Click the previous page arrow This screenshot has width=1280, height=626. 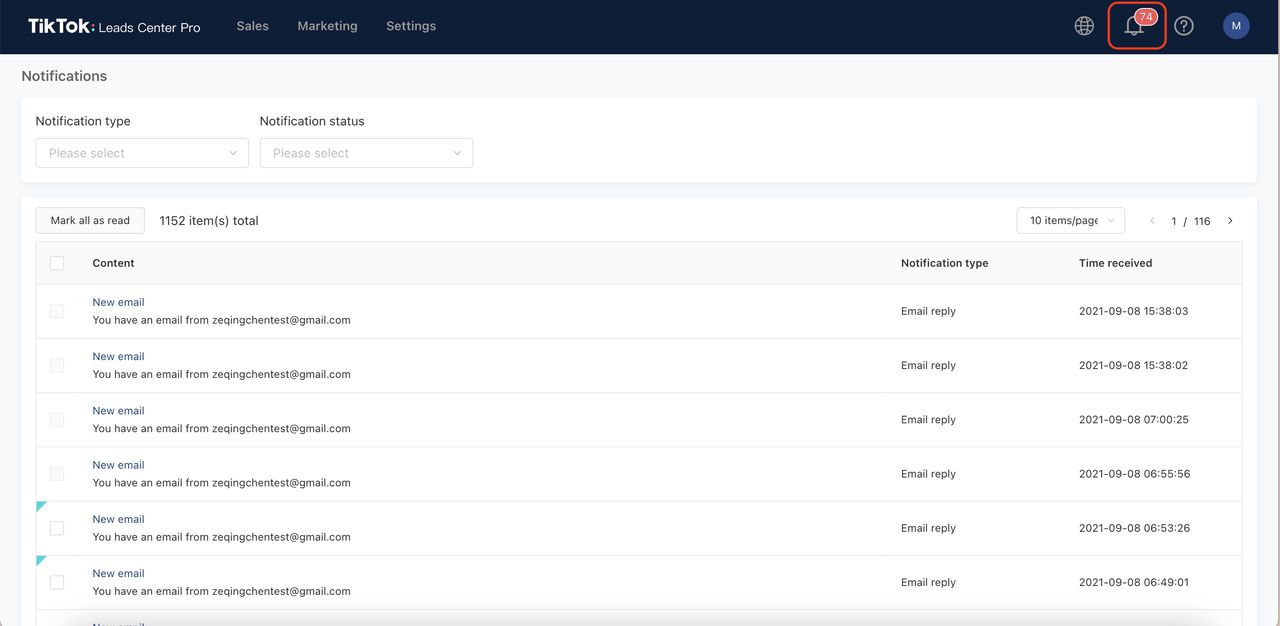tap(1149, 220)
